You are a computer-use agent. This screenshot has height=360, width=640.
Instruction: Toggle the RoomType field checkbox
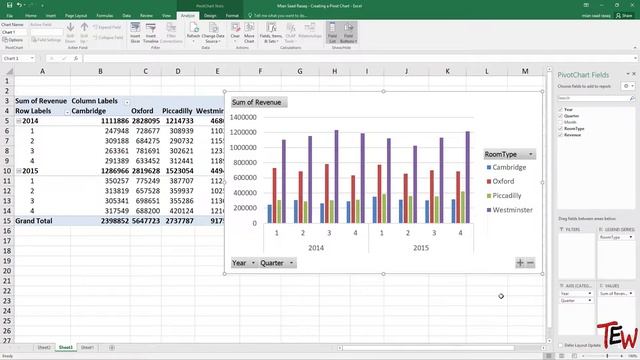pos(560,128)
